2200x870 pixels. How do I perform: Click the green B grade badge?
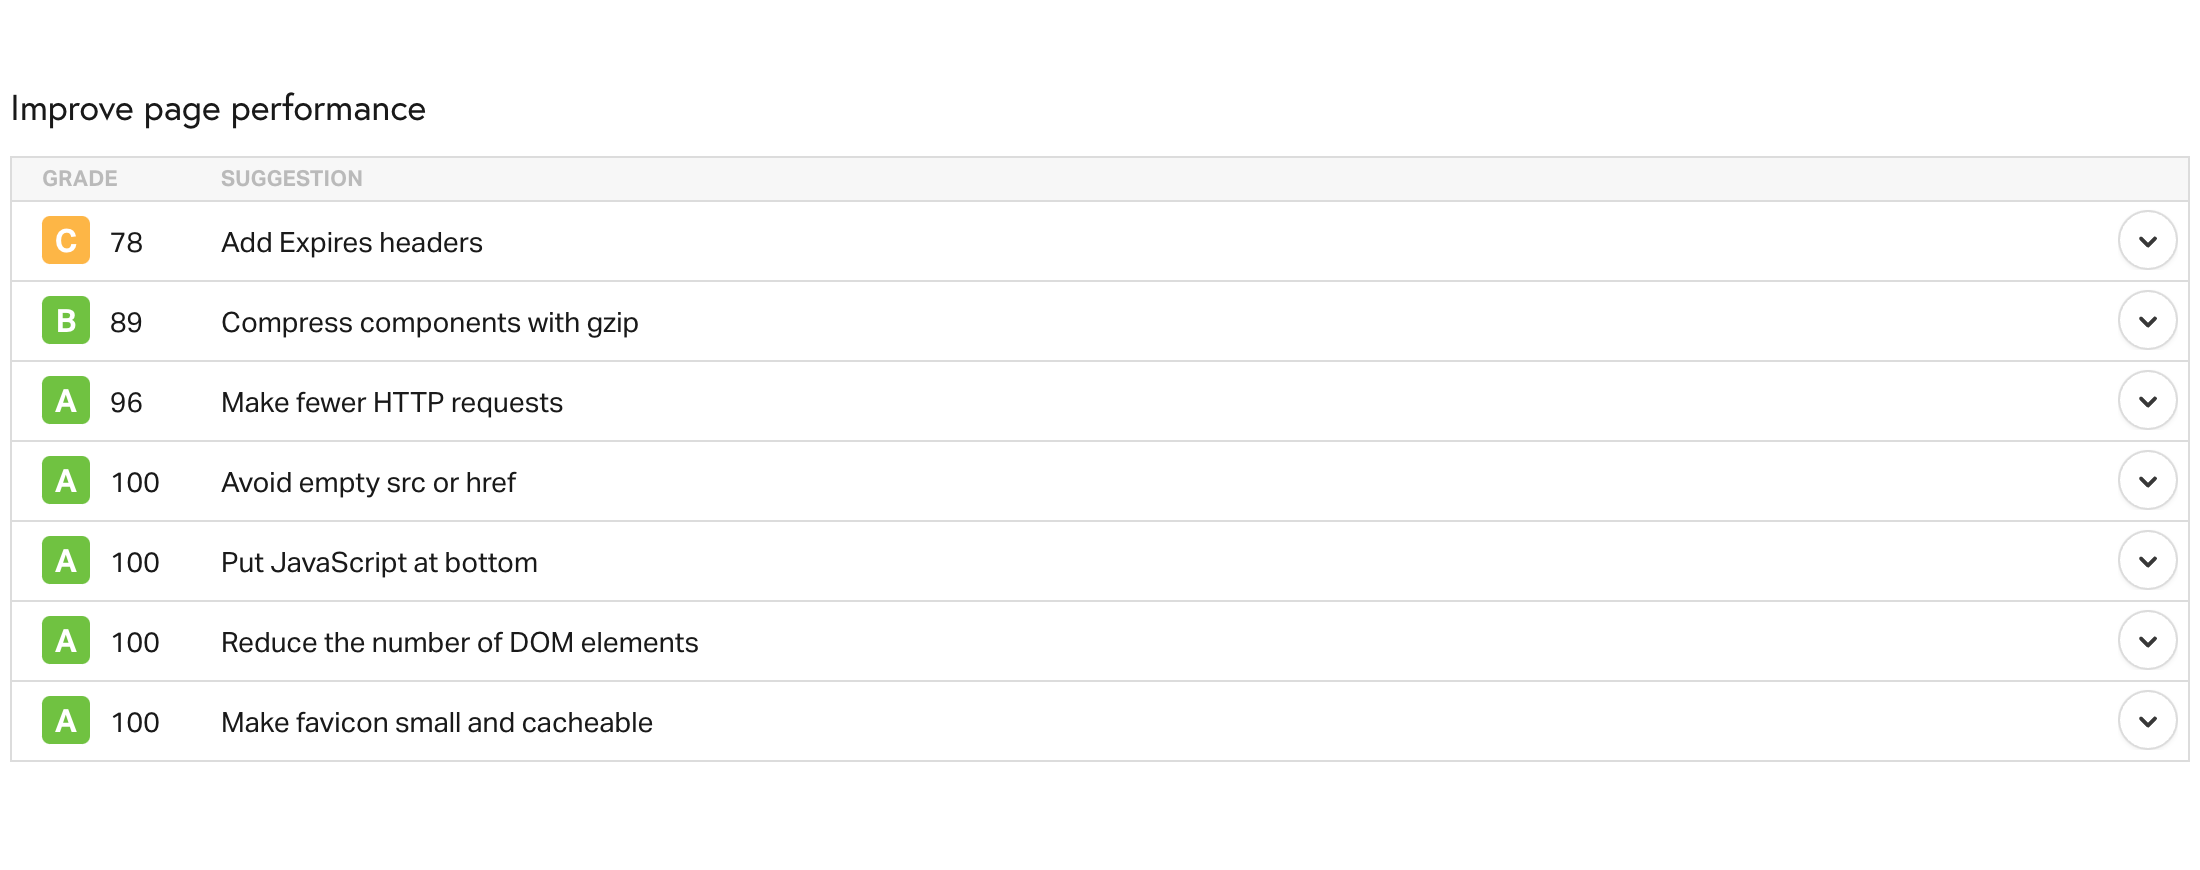pyautogui.click(x=66, y=321)
